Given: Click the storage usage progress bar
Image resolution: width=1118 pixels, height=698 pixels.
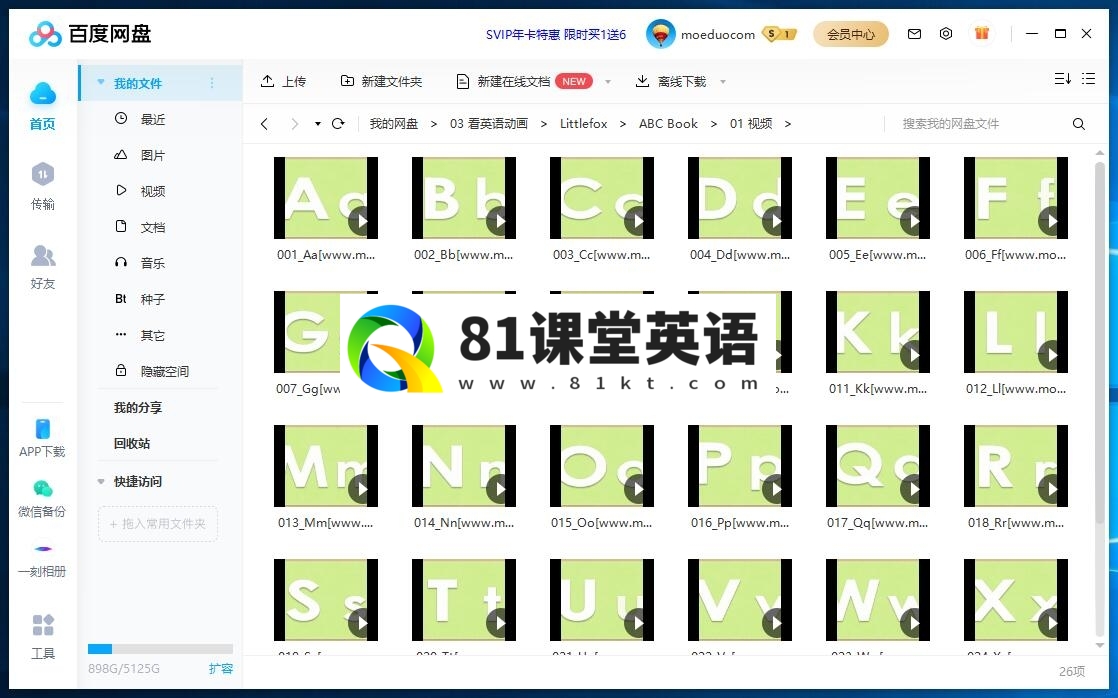Looking at the screenshot, I should (x=160, y=649).
